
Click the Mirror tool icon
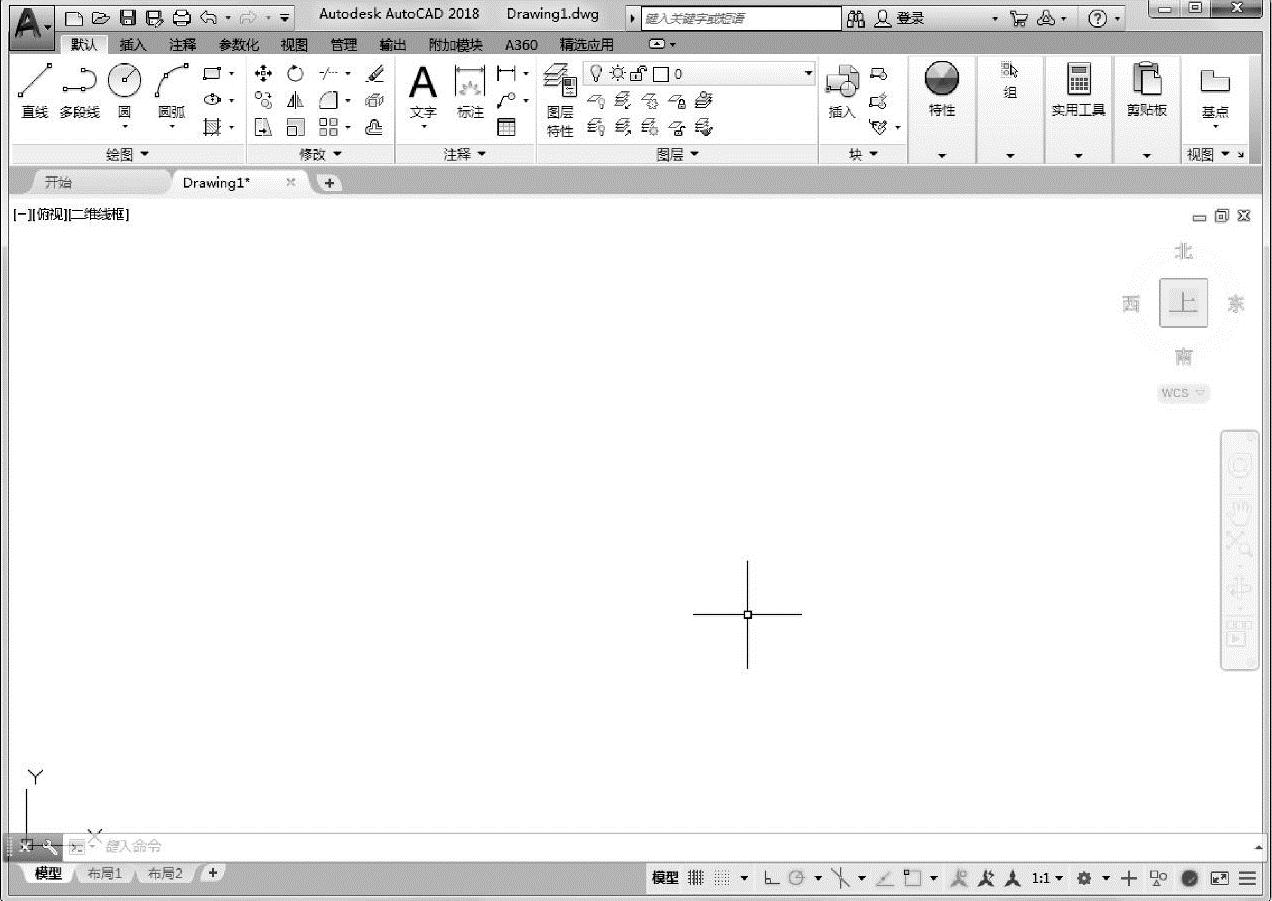pyautogui.click(x=295, y=100)
